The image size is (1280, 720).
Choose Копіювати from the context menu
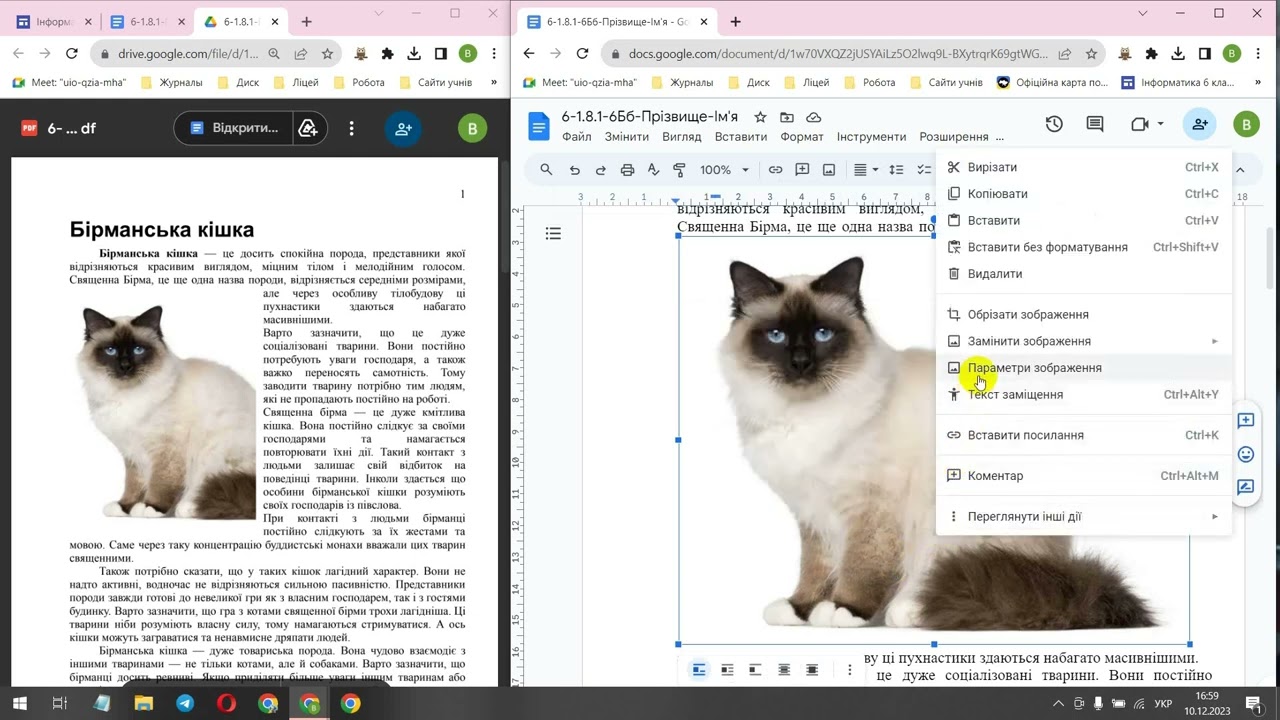[x=1084, y=194]
